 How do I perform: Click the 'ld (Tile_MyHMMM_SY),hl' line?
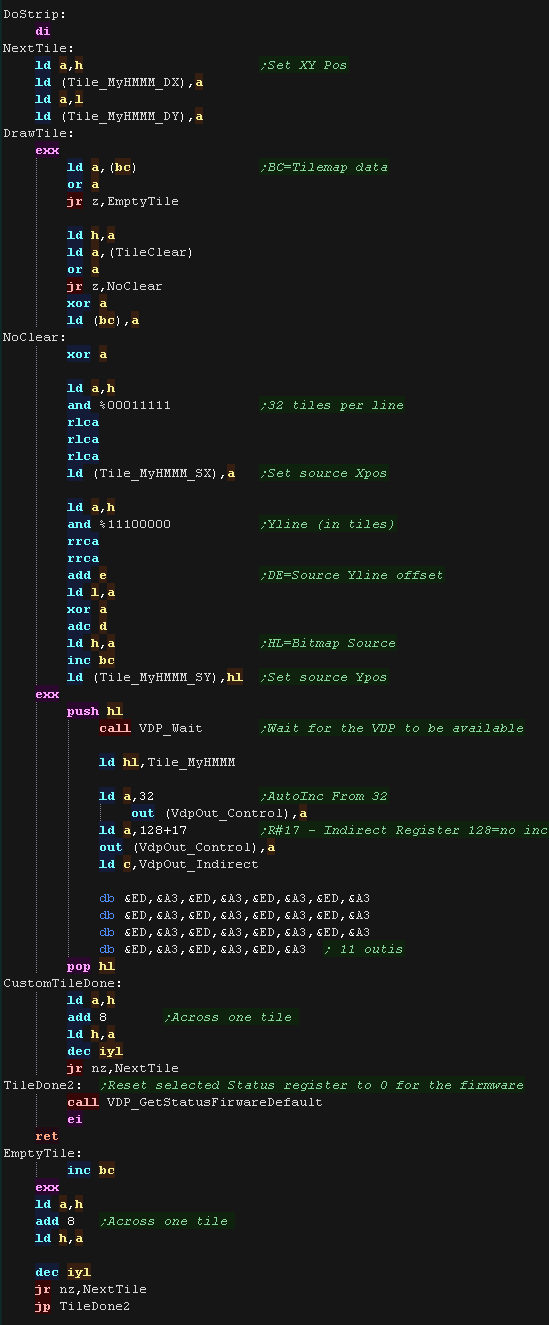tap(155, 677)
